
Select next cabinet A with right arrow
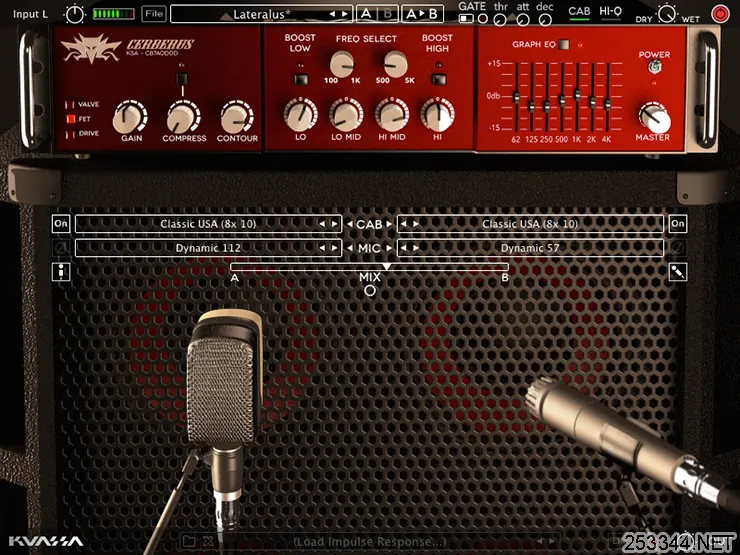(334, 224)
